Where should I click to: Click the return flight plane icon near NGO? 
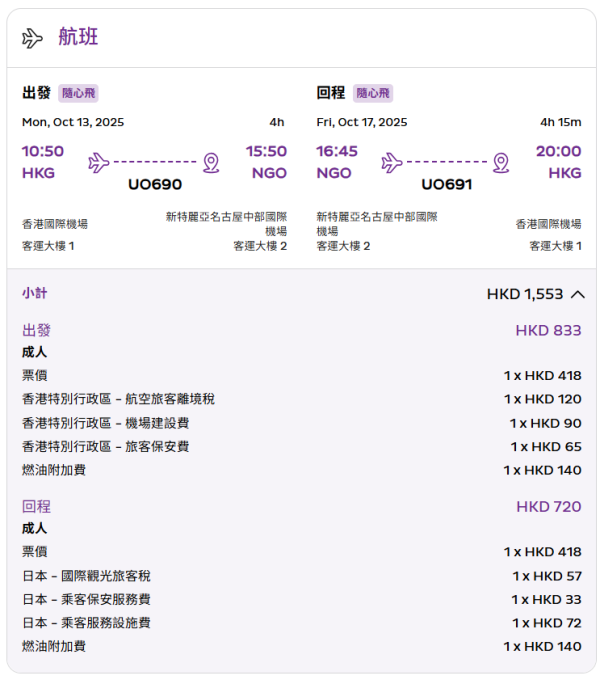pyautogui.click(x=392, y=163)
